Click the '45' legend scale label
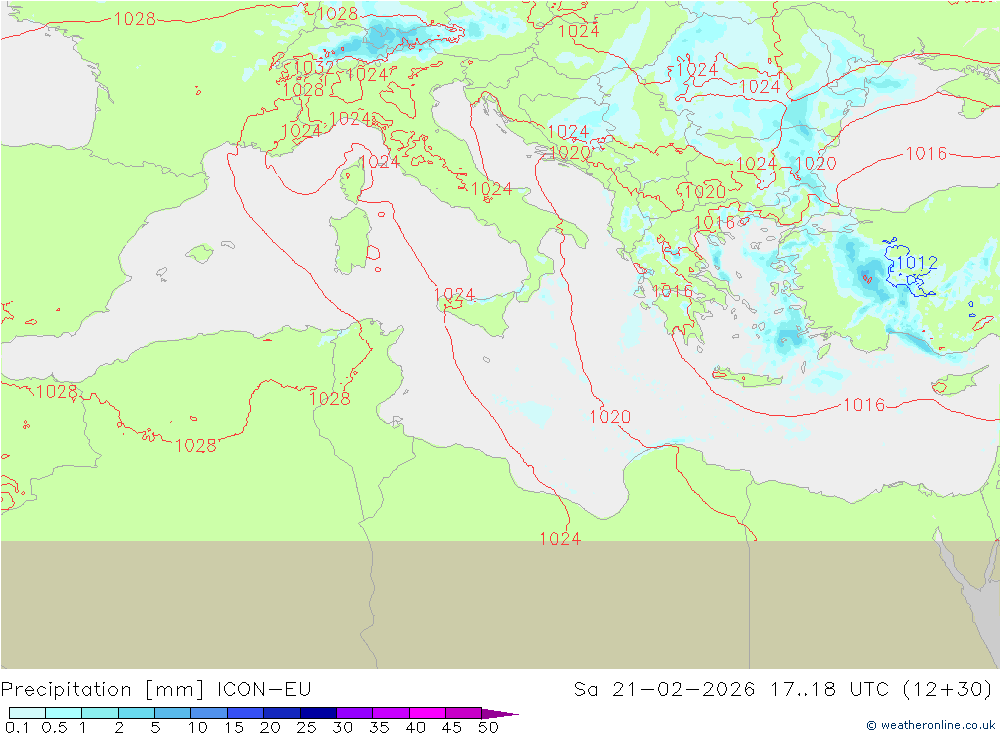The height and width of the screenshot is (733, 1000). [452, 727]
